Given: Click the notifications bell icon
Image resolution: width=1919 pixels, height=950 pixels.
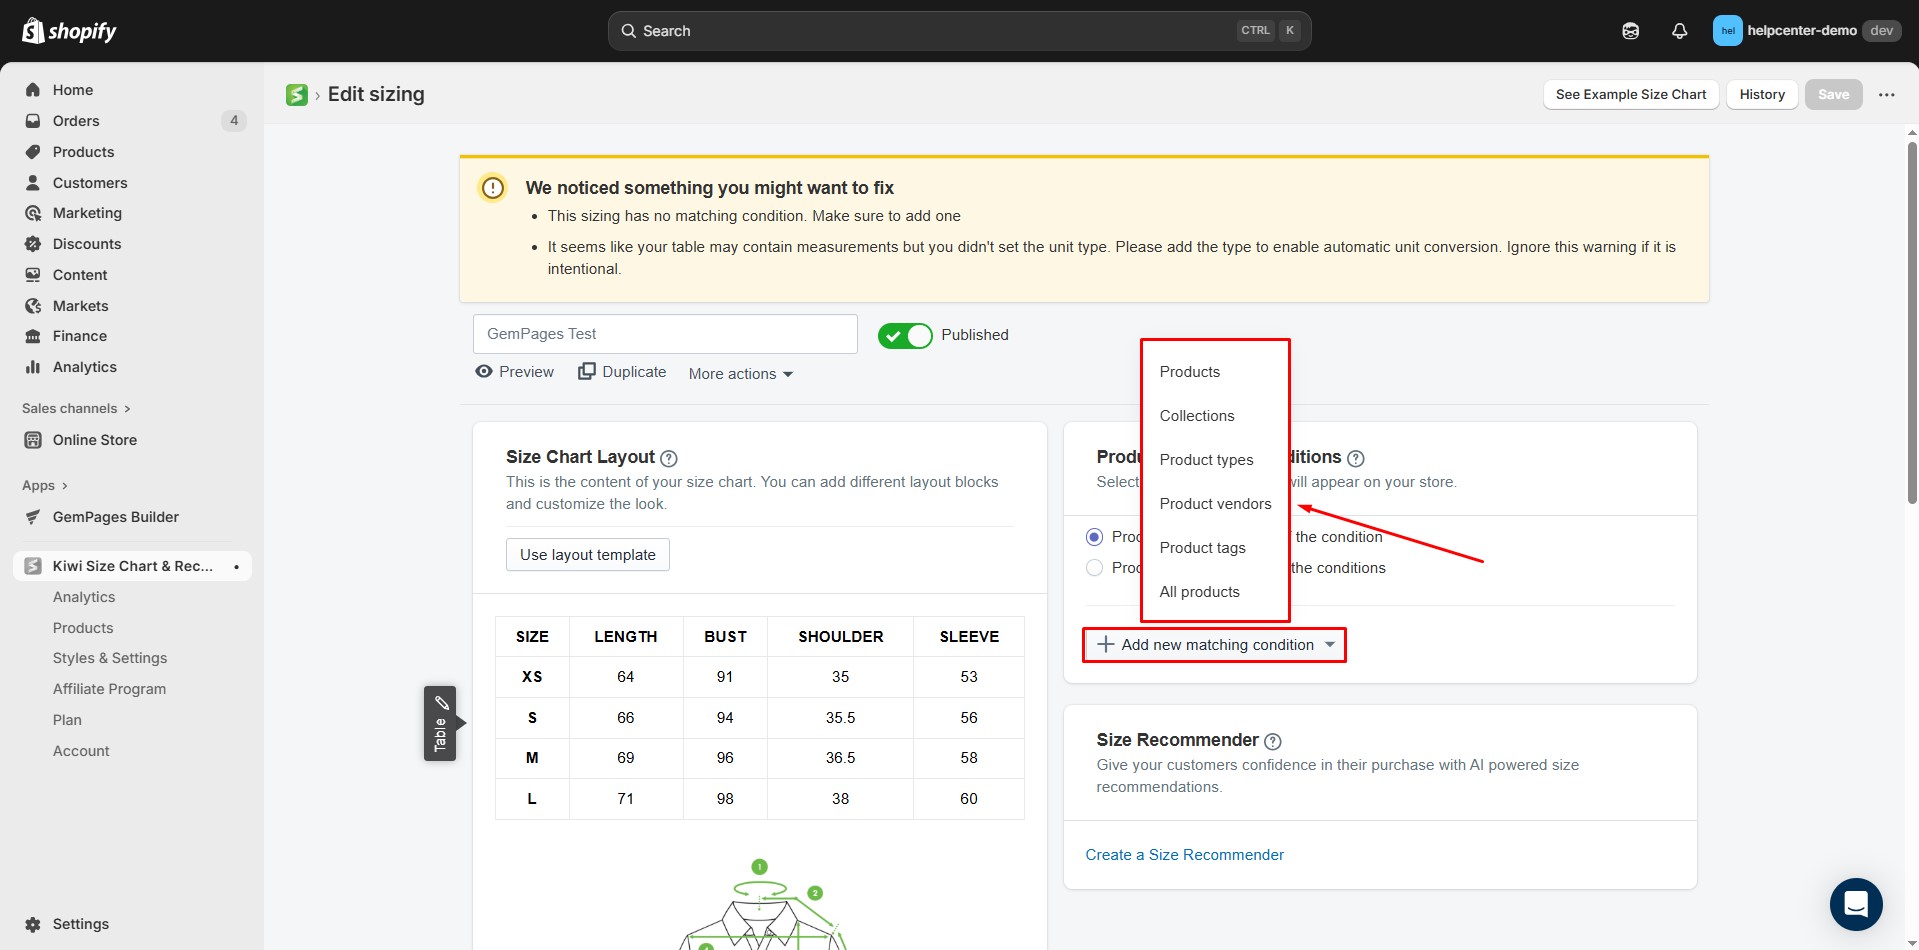Looking at the screenshot, I should click(x=1679, y=31).
